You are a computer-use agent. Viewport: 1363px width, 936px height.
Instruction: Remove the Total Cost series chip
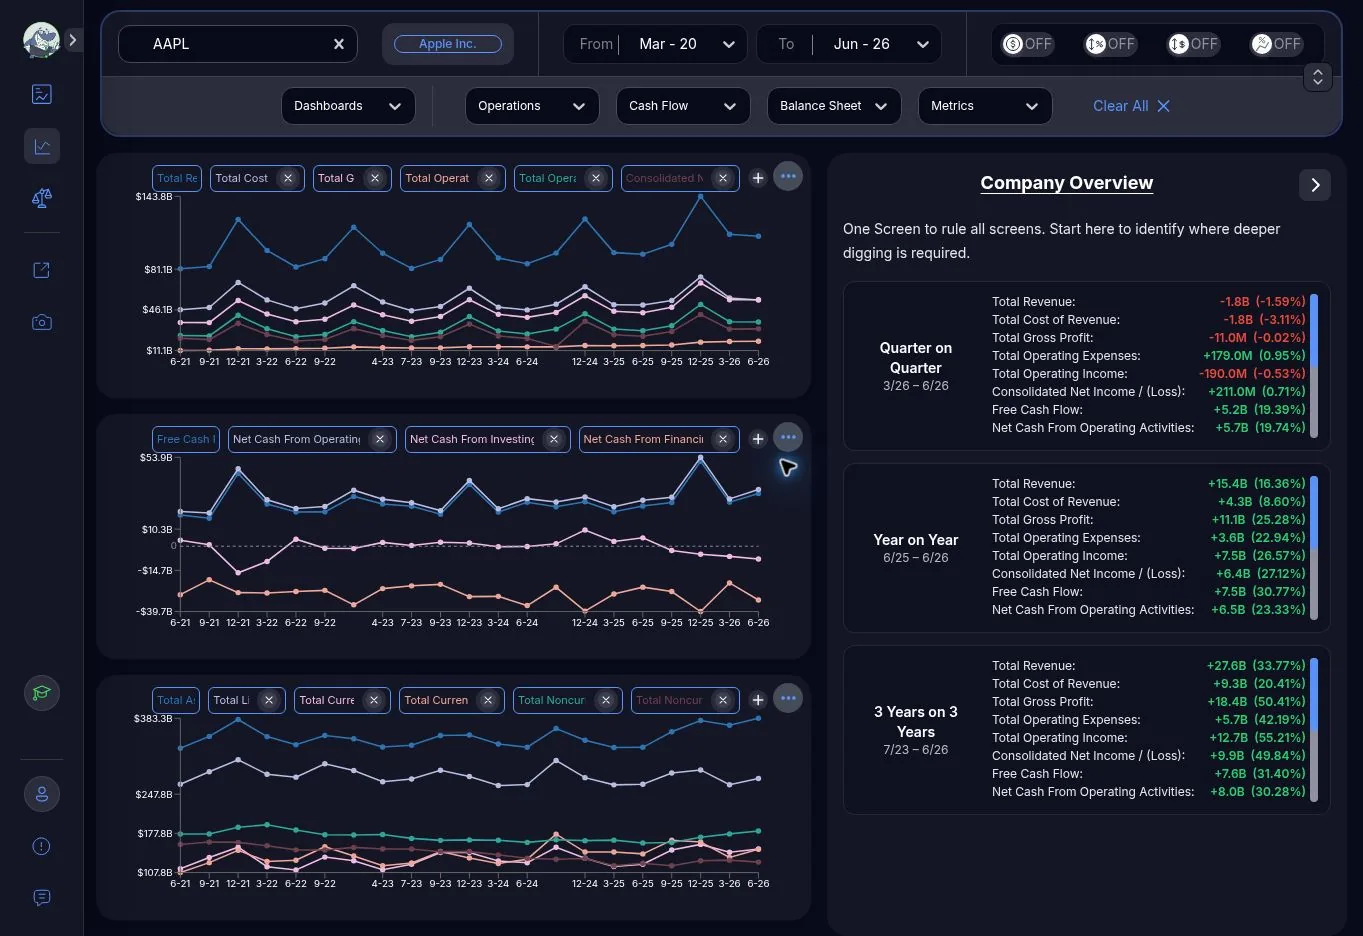coord(288,178)
